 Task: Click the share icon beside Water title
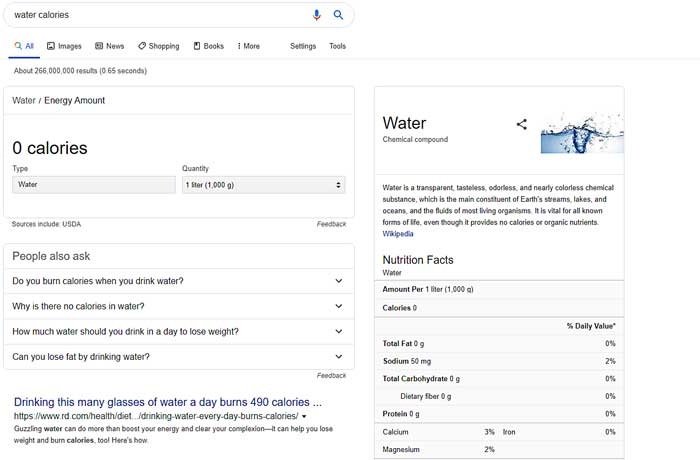pyautogui.click(x=521, y=125)
